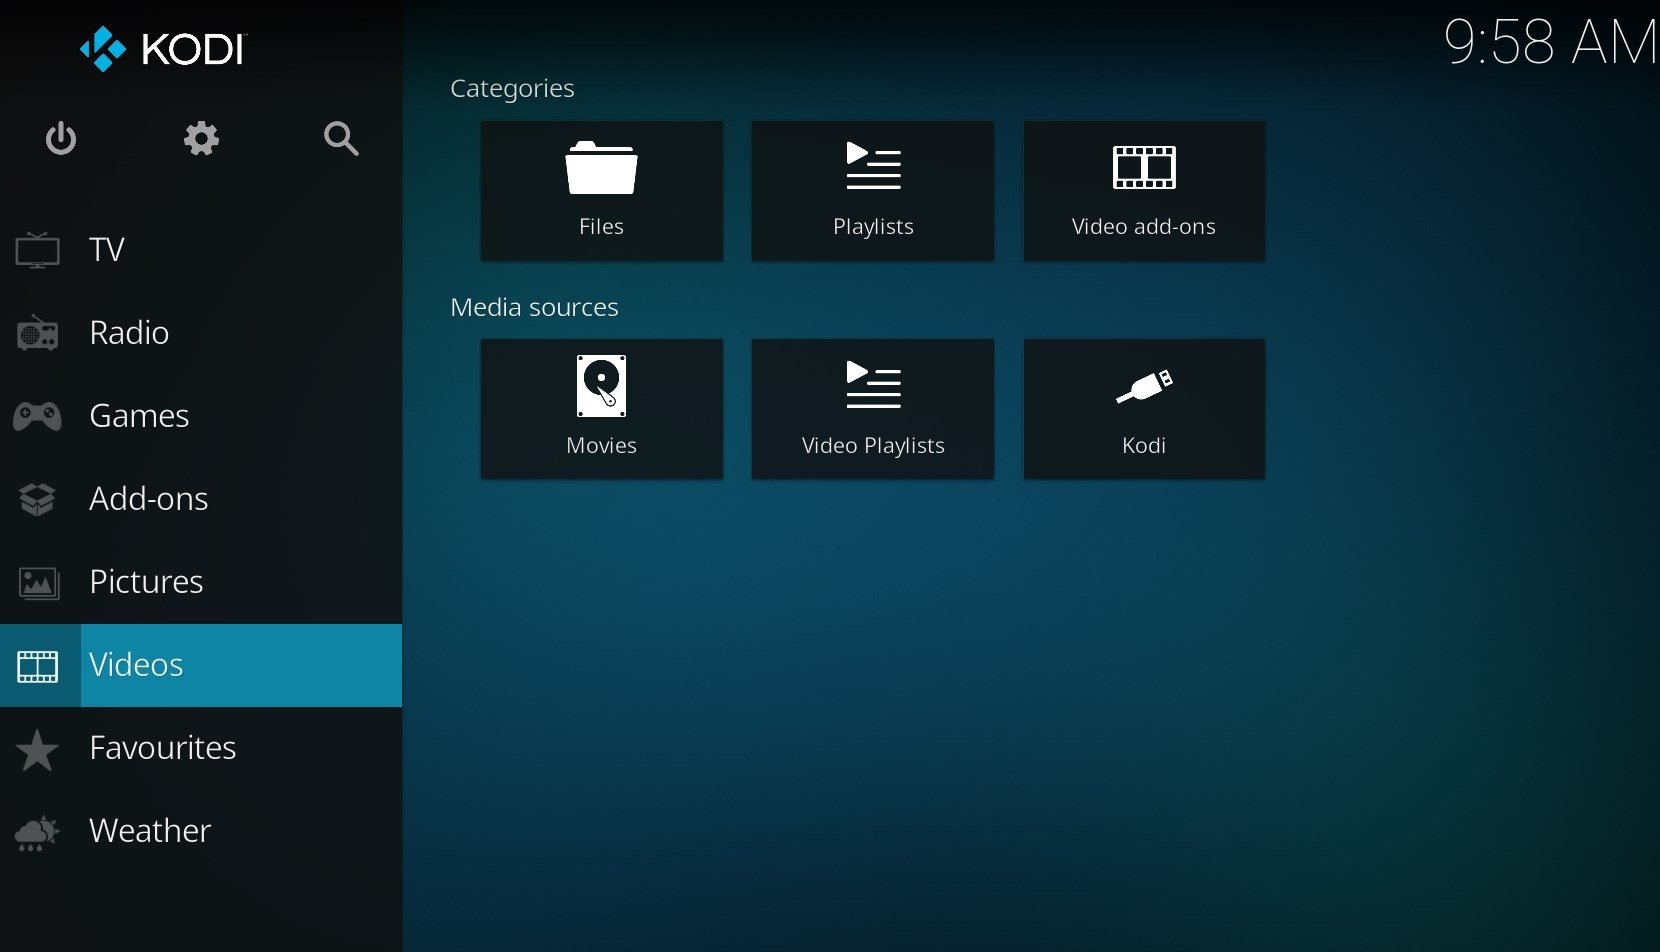Click the Pictures image icon
Viewport: 1660px width, 952px height.
coord(38,582)
